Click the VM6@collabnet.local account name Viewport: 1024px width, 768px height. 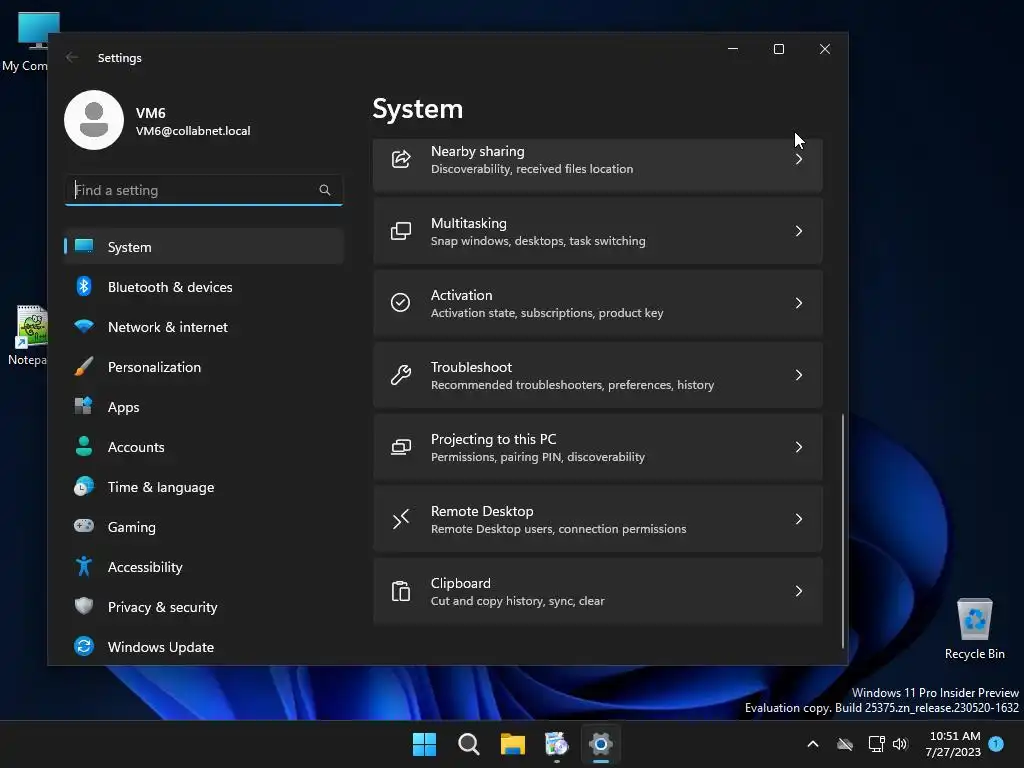[x=193, y=131]
